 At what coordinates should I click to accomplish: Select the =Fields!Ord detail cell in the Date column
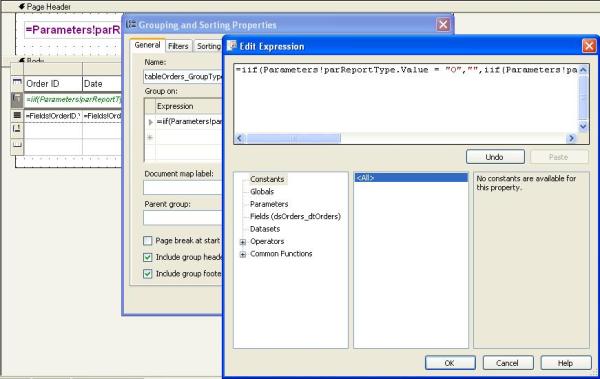pos(102,116)
